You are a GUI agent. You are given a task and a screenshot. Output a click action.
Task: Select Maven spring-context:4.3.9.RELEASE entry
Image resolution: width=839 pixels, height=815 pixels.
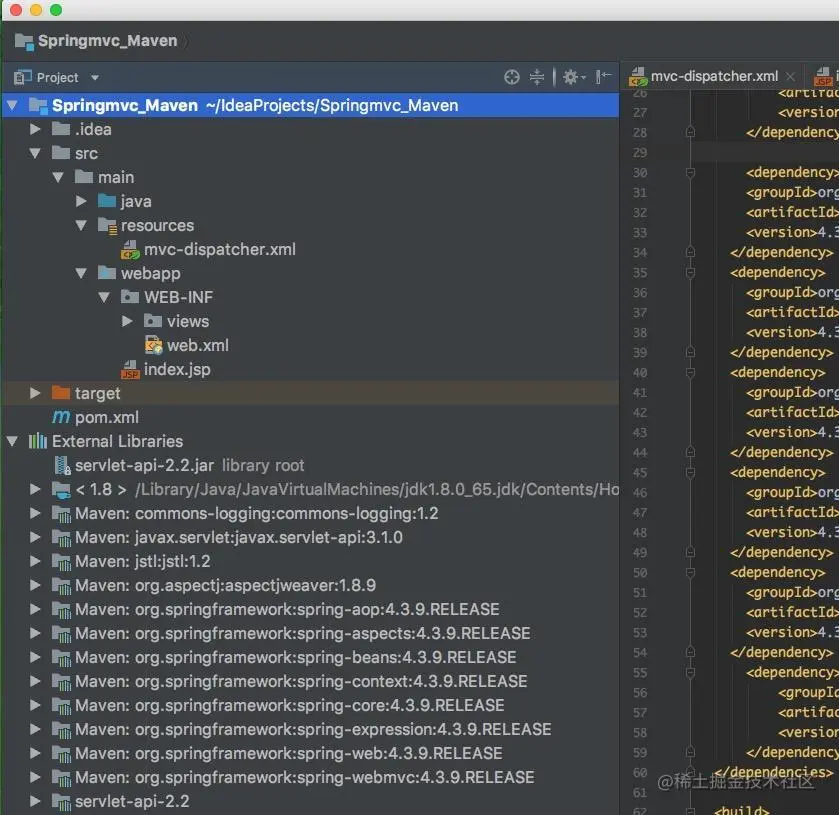coord(301,681)
